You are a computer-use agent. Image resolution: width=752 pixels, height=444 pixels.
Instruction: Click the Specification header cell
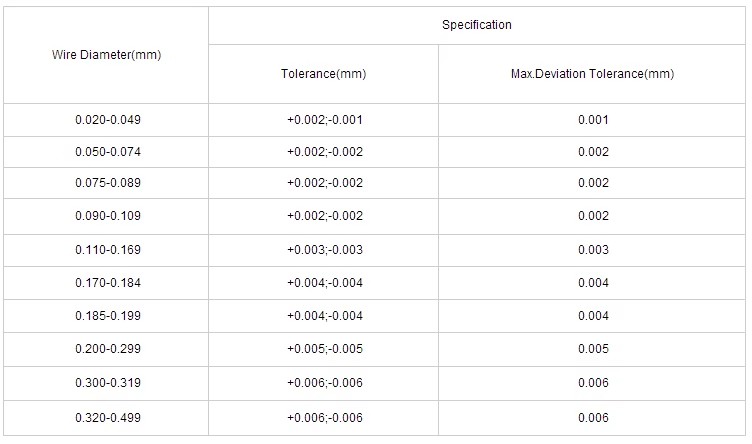click(x=476, y=25)
